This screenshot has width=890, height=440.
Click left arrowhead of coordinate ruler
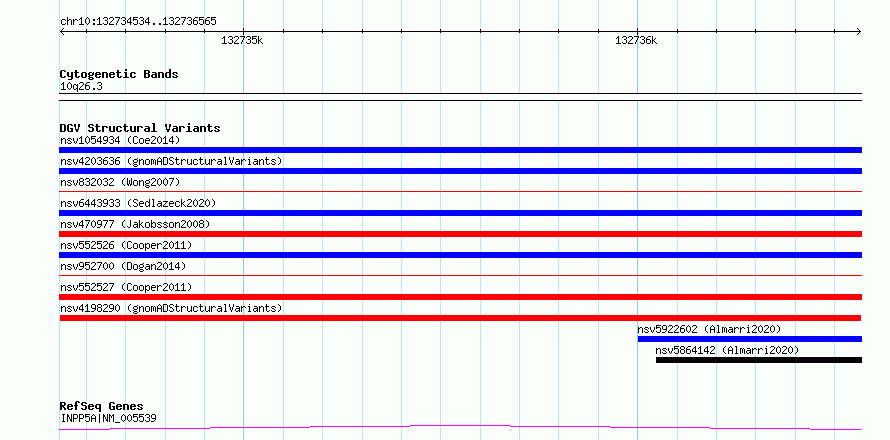[x=62, y=31]
